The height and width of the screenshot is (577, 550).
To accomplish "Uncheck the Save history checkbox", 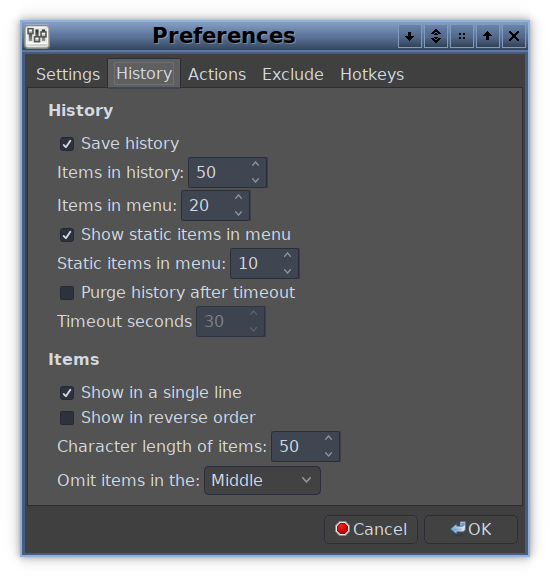I will coord(67,144).
